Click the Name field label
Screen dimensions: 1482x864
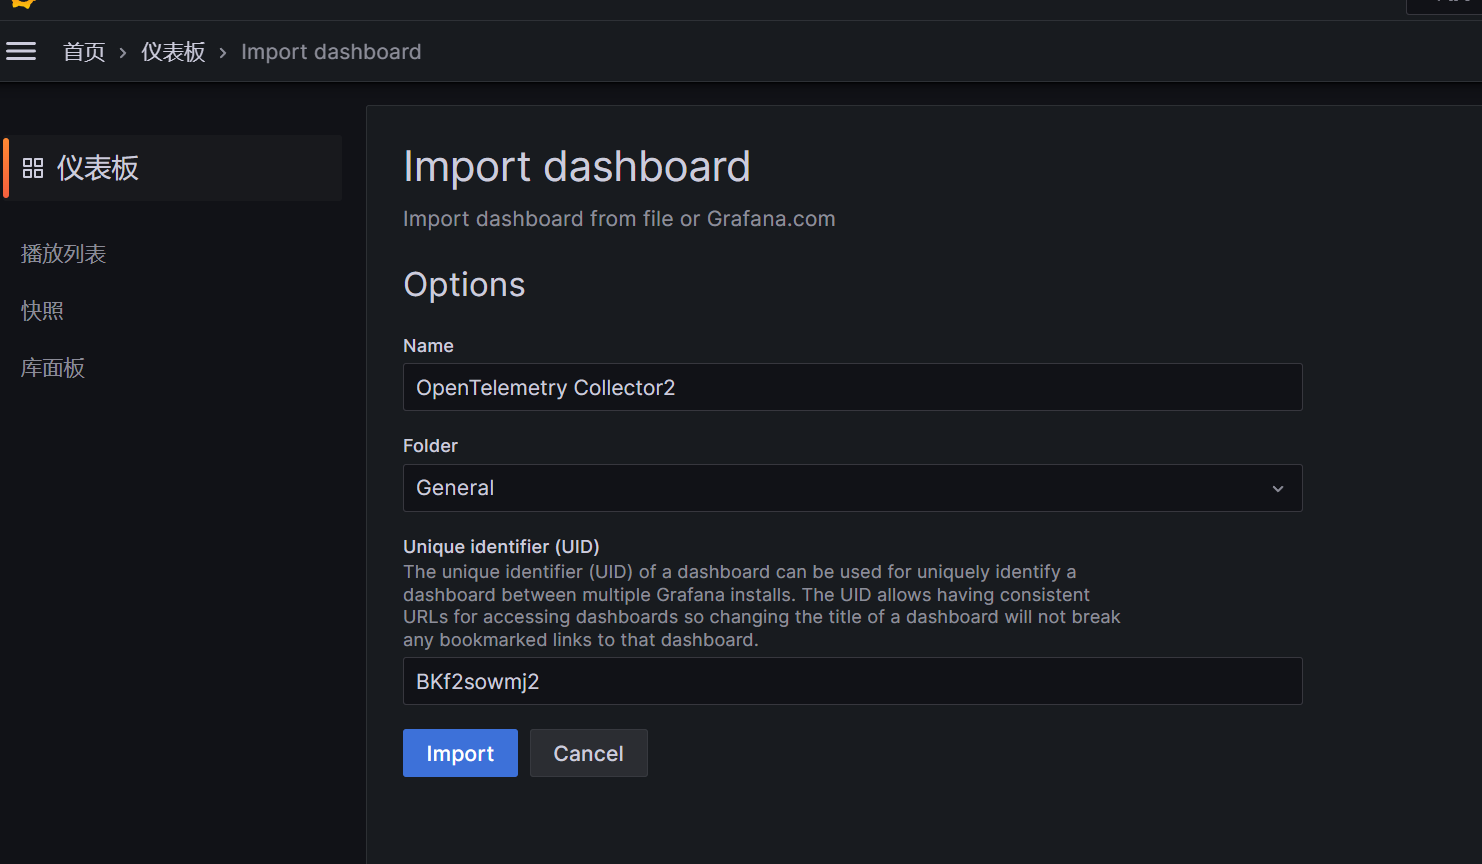pos(428,346)
